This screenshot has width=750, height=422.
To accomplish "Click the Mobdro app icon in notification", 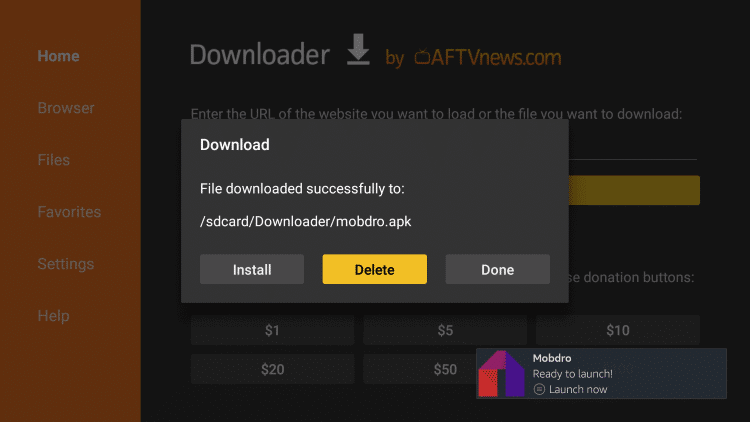I will click(x=502, y=373).
